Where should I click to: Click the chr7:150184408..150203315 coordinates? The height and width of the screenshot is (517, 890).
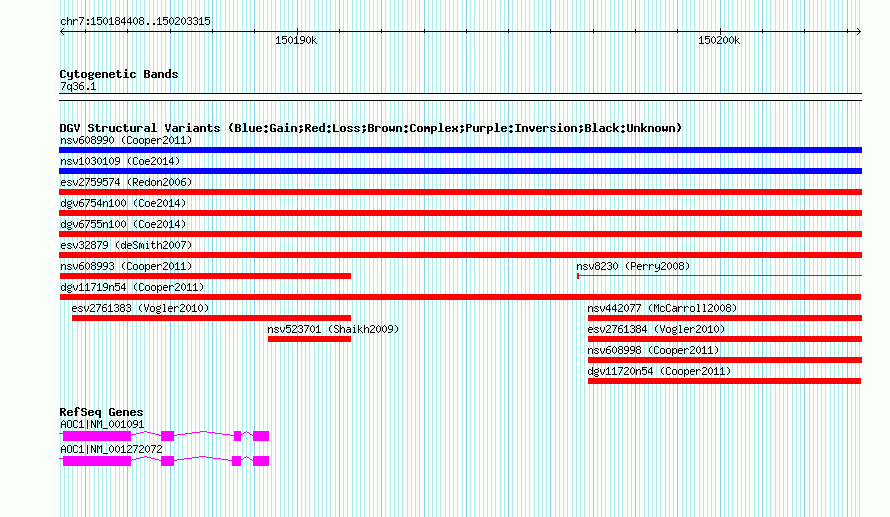point(135,22)
